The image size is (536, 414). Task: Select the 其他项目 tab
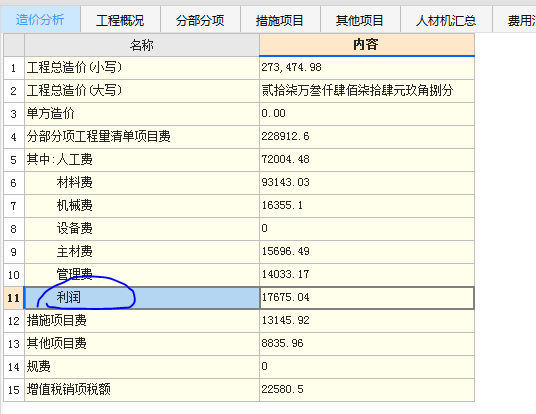coord(360,20)
